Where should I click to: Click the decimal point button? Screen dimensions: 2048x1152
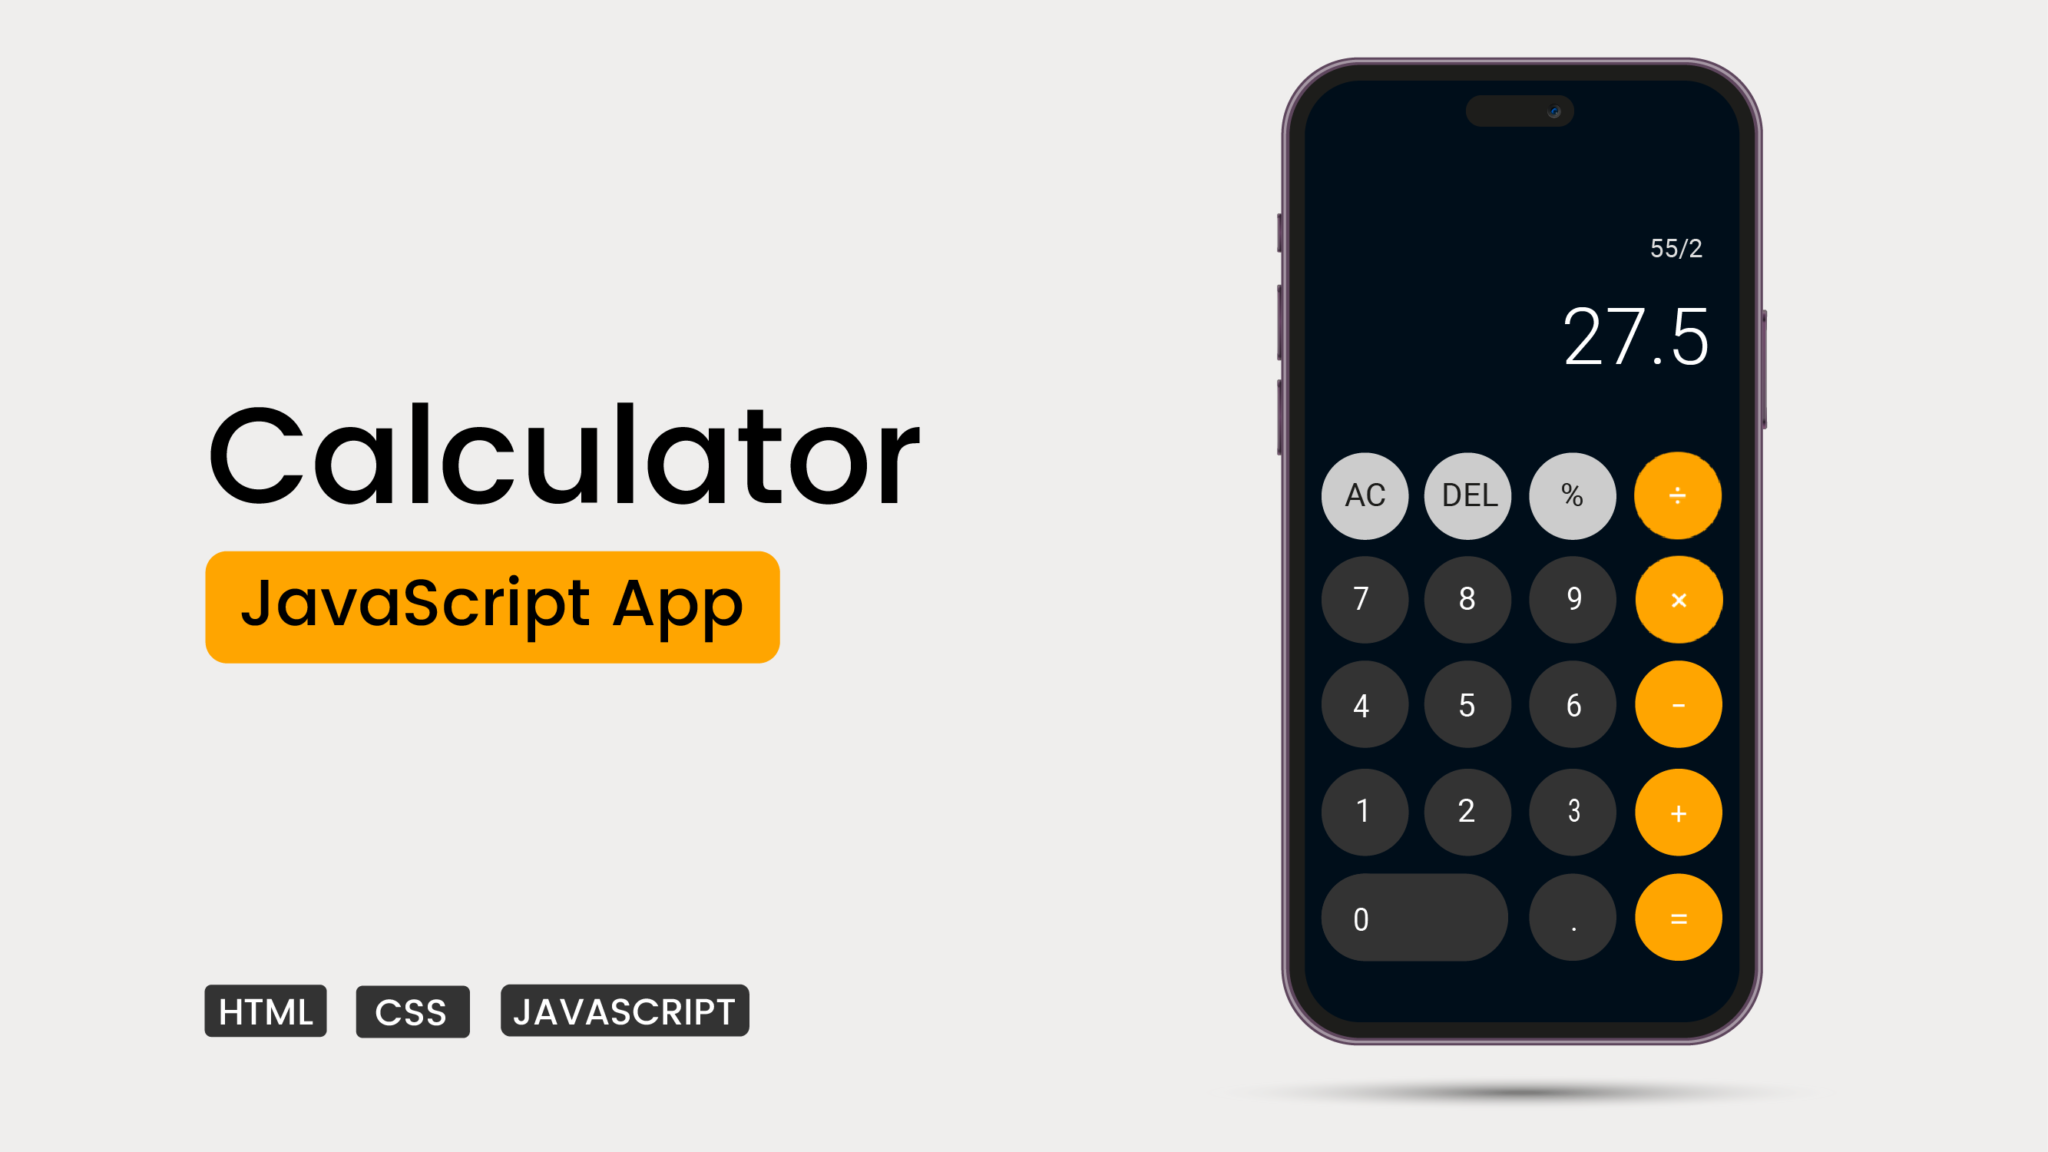click(x=1573, y=919)
